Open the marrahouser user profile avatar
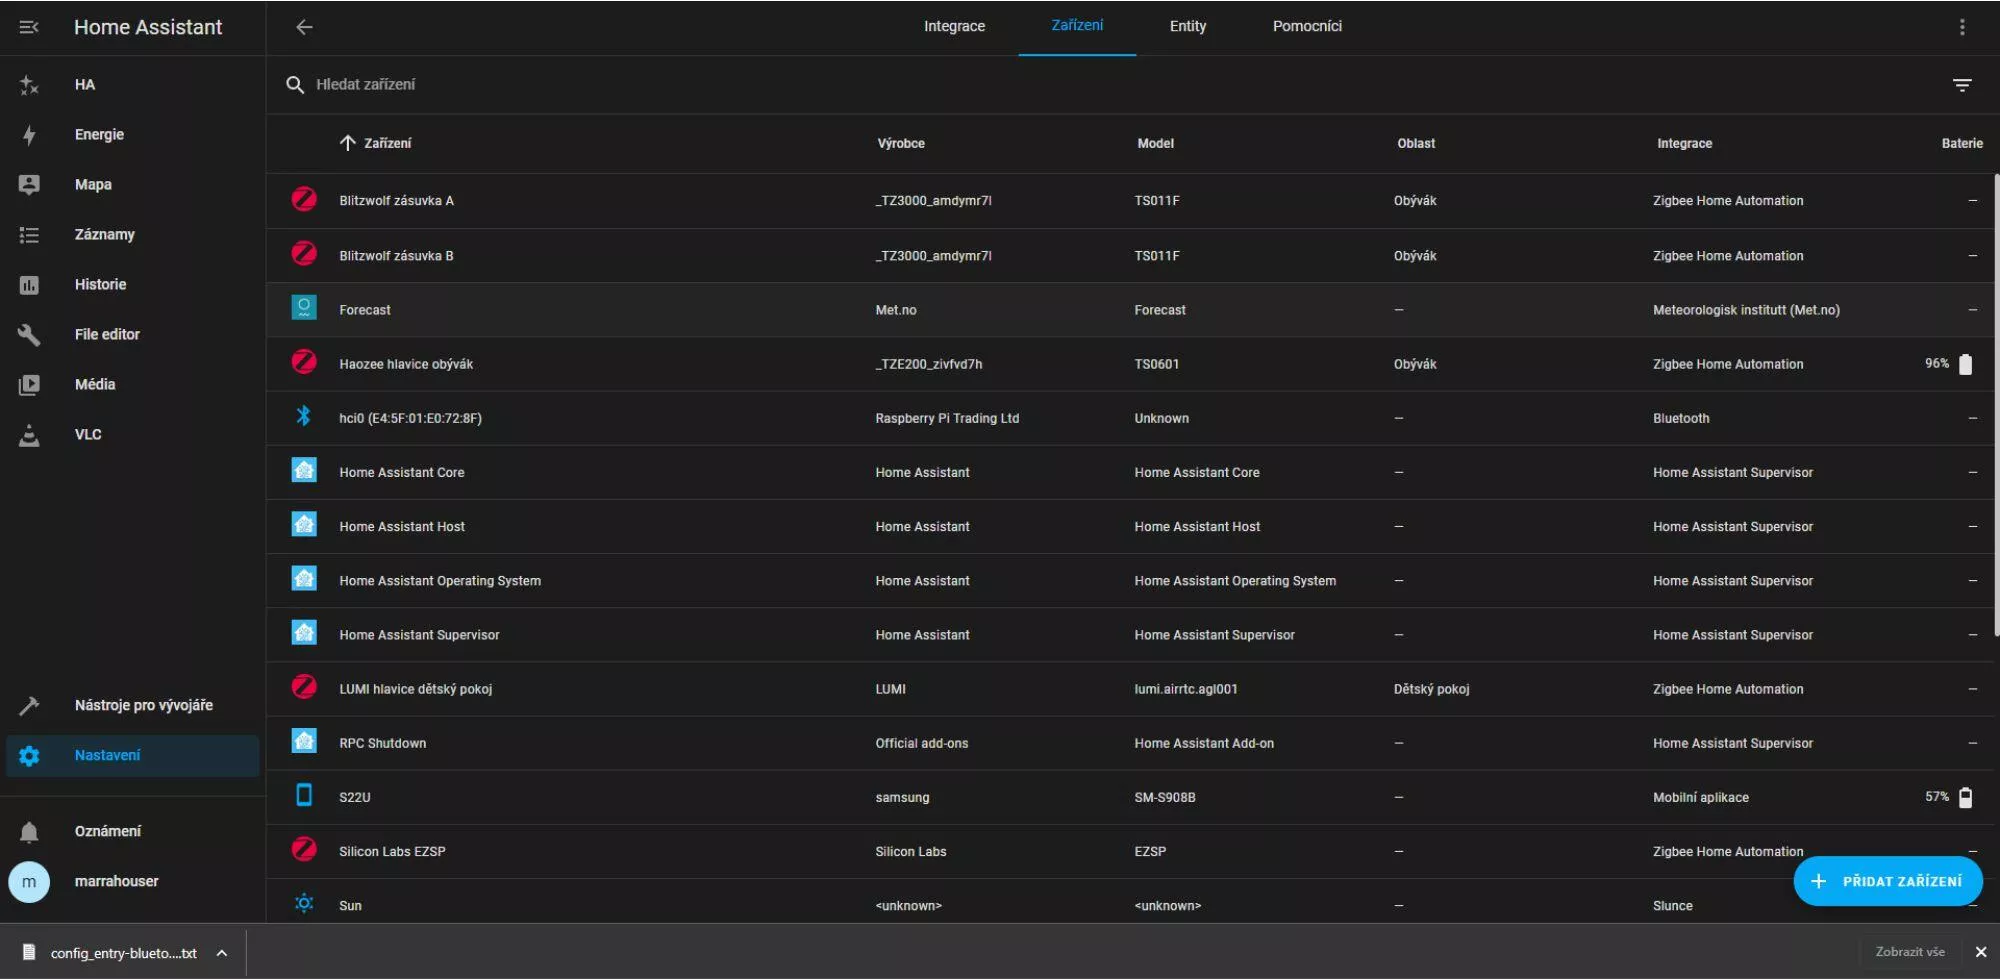Viewport: 2000px width, 979px height. tap(29, 882)
